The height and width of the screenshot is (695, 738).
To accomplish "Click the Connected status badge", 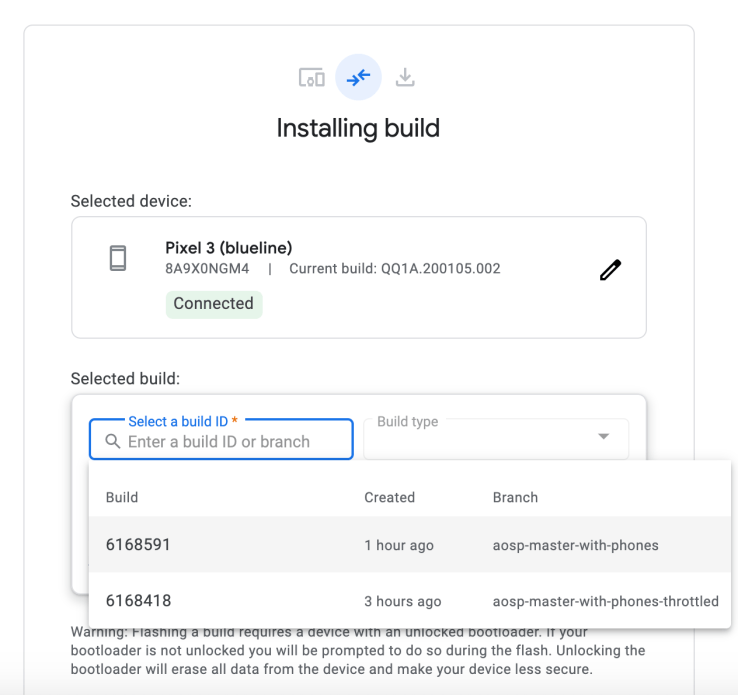I will pos(213,304).
